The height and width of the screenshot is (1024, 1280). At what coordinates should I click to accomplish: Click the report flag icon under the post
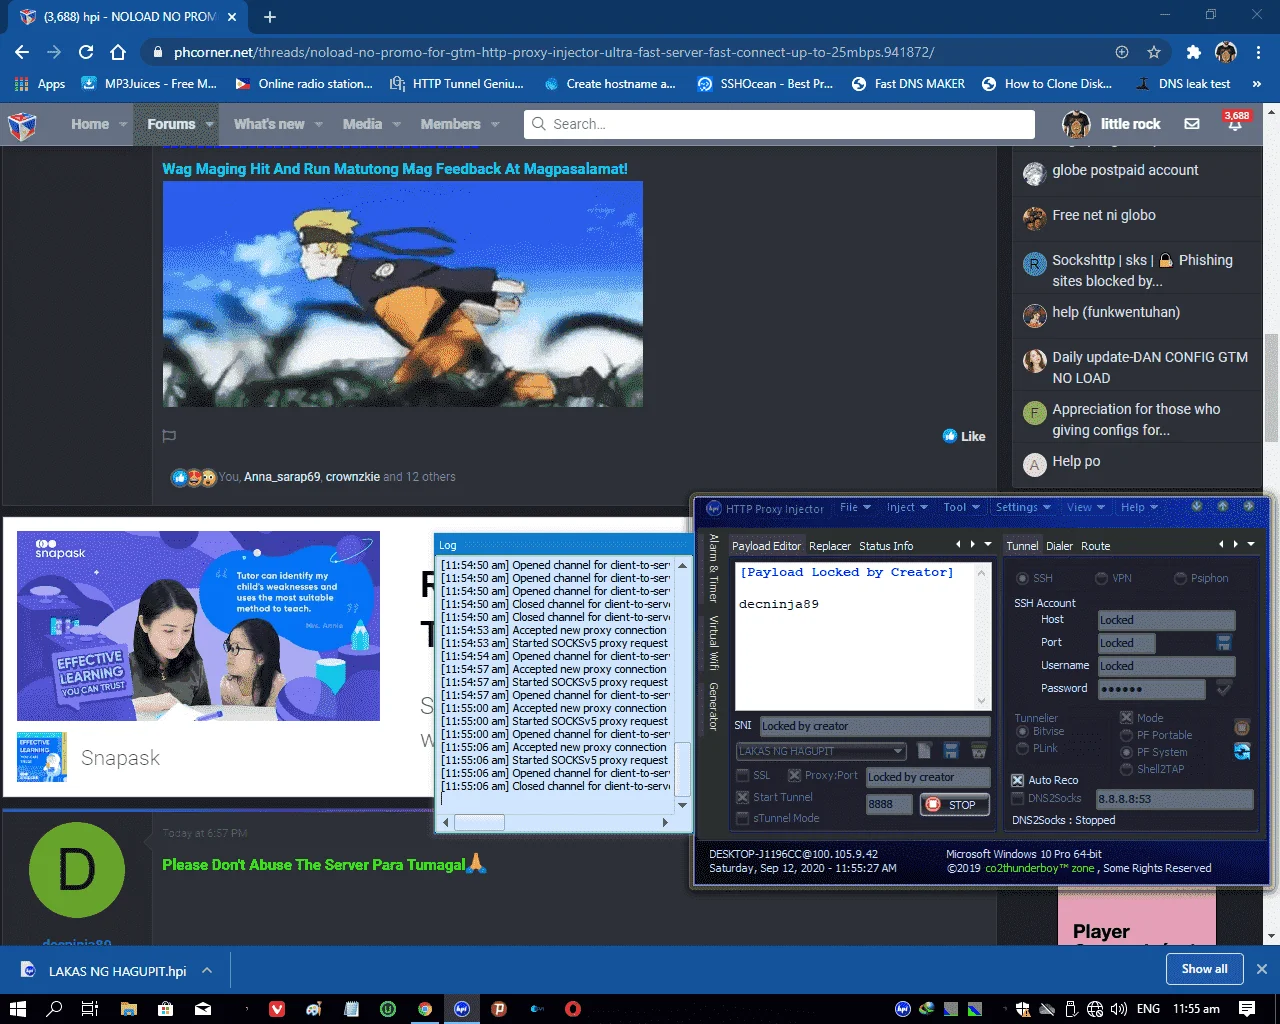point(169,436)
